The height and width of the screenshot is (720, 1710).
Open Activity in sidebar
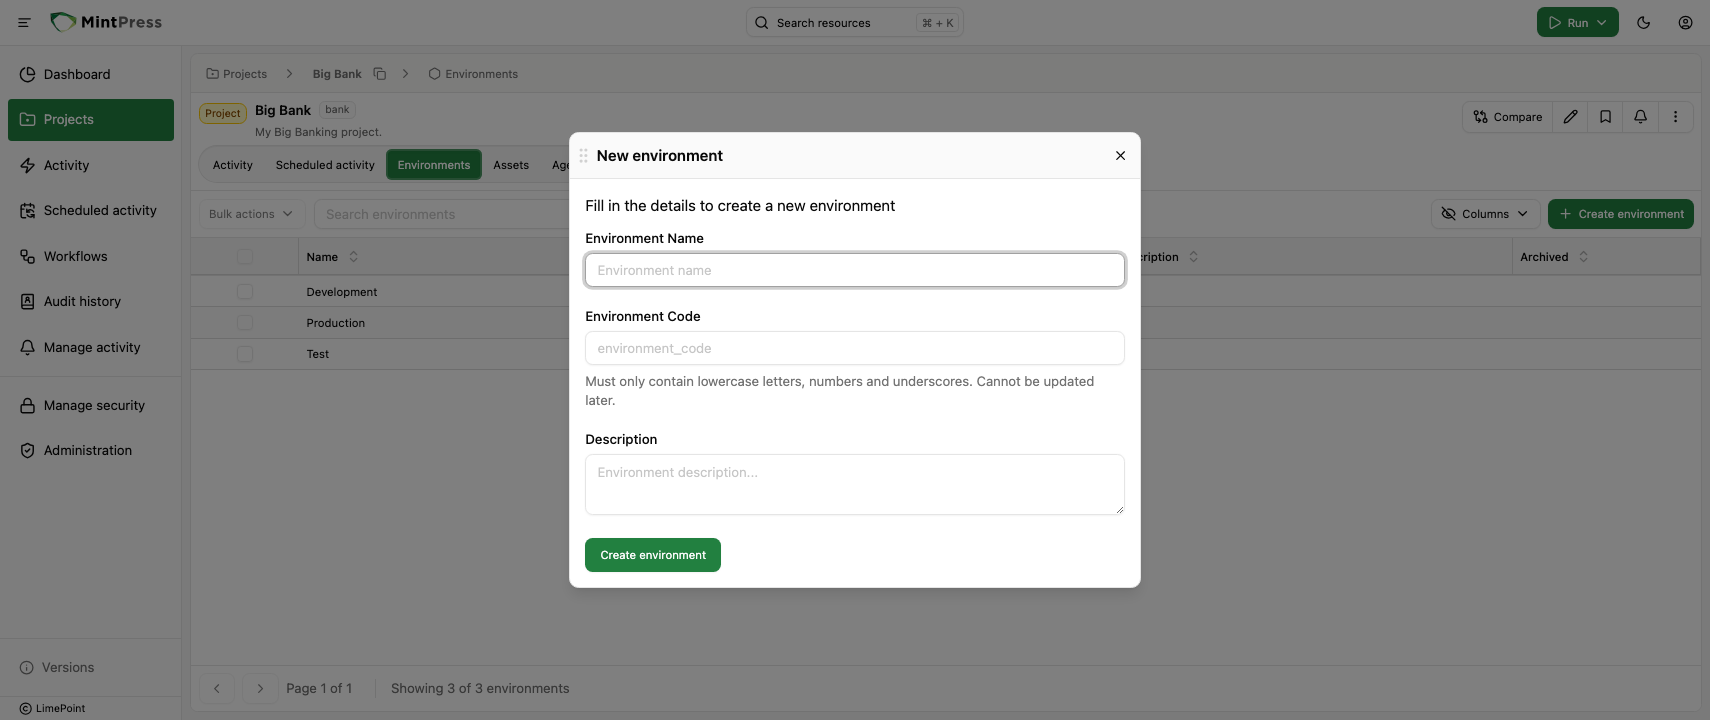91,165
